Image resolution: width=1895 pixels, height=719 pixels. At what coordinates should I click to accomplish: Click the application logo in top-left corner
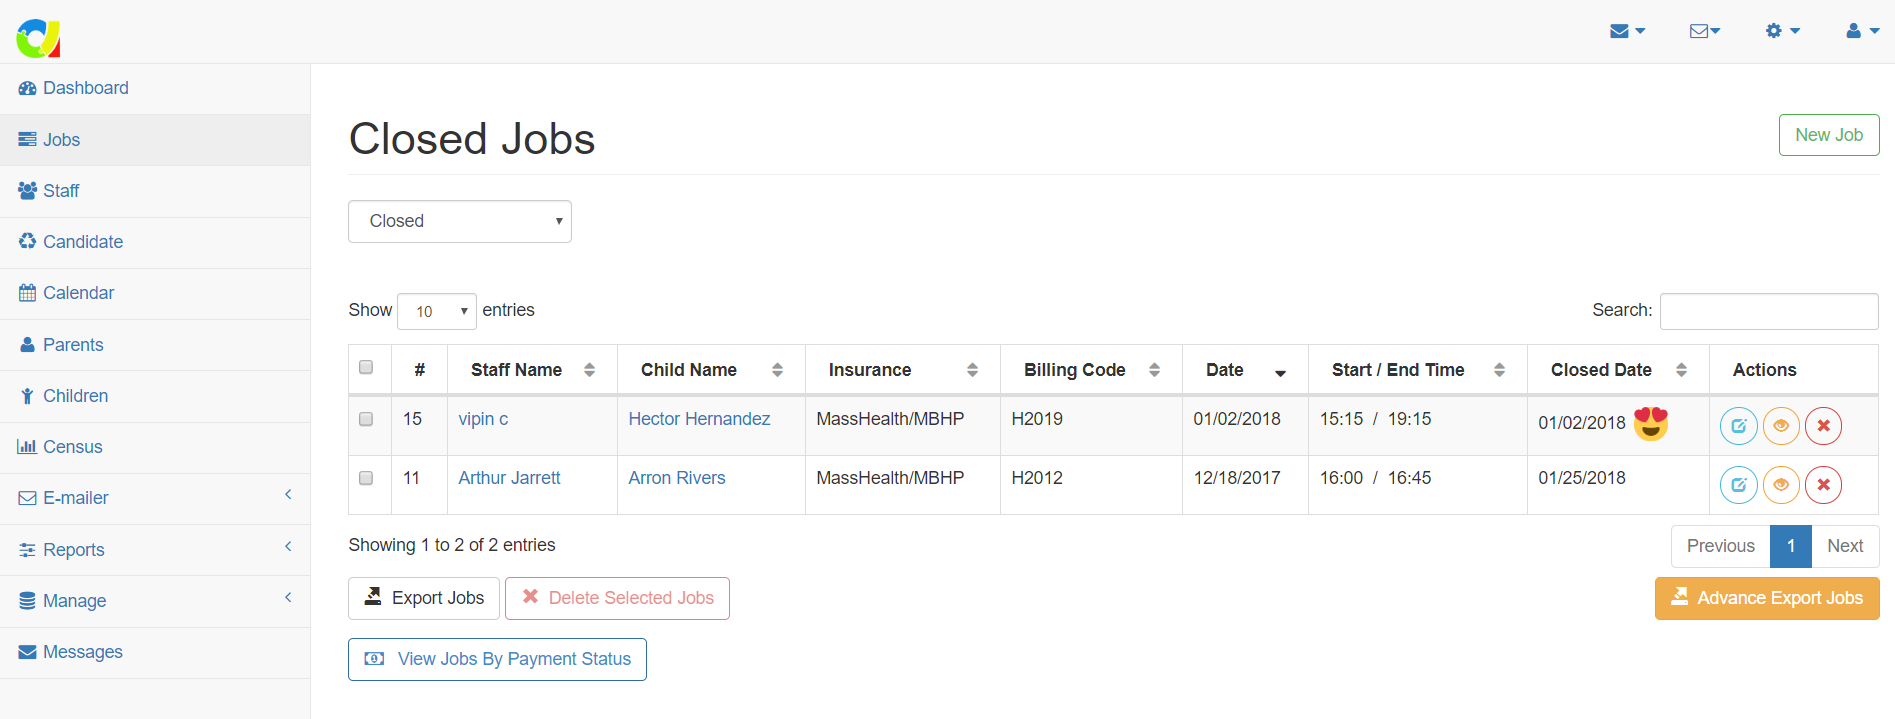click(38, 38)
